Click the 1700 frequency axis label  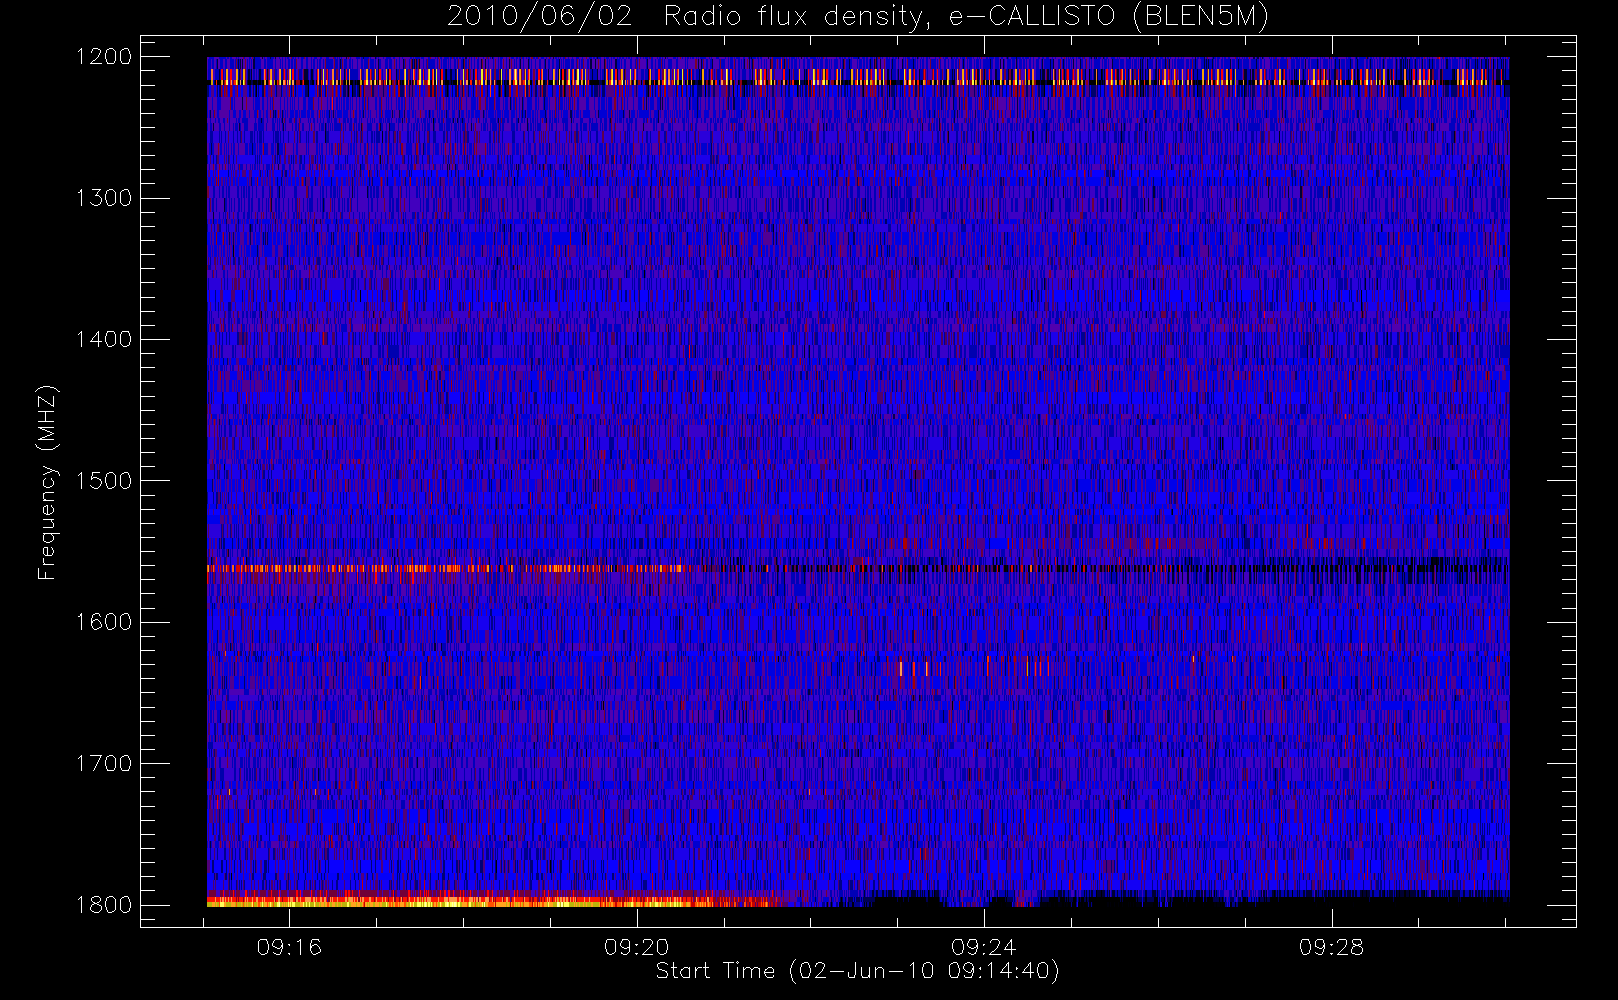[104, 764]
